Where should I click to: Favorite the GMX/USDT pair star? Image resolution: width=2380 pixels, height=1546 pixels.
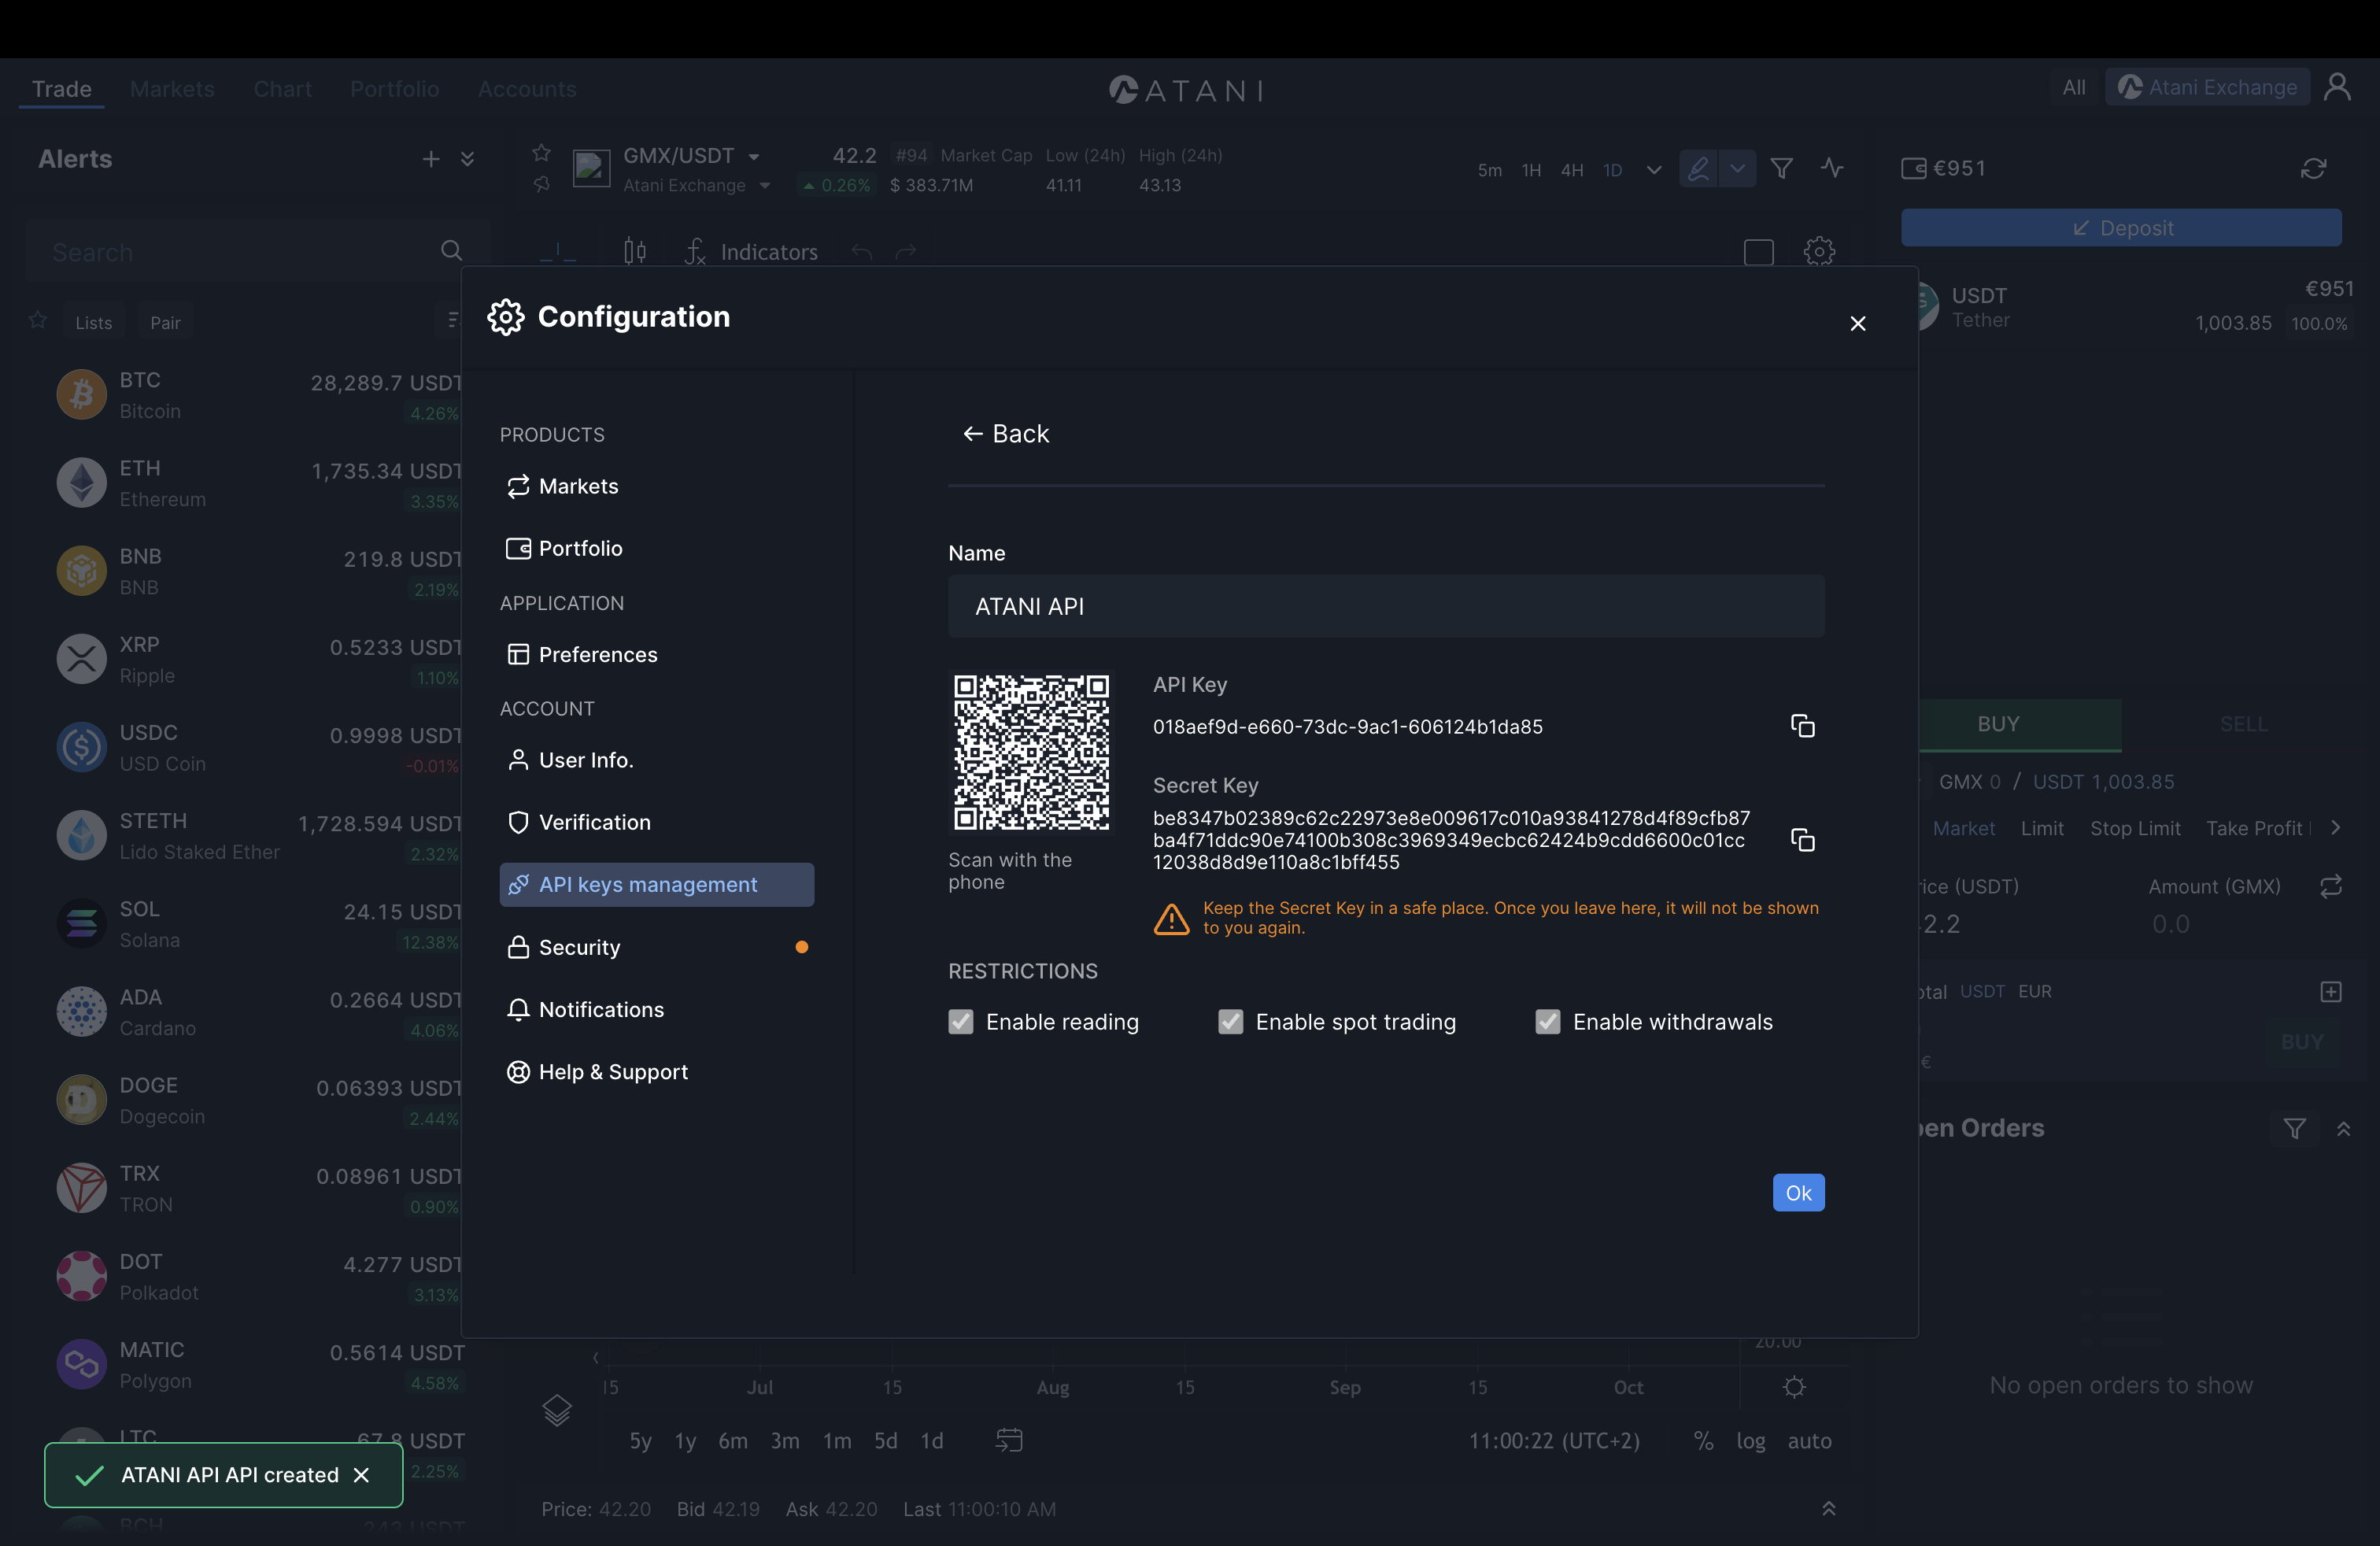coord(541,152)
